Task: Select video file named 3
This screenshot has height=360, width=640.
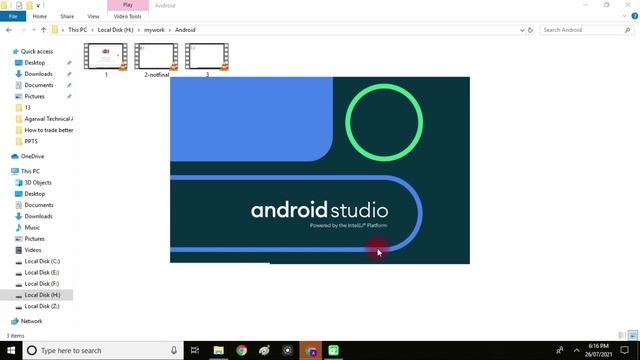Action: (x=207, y=60)
